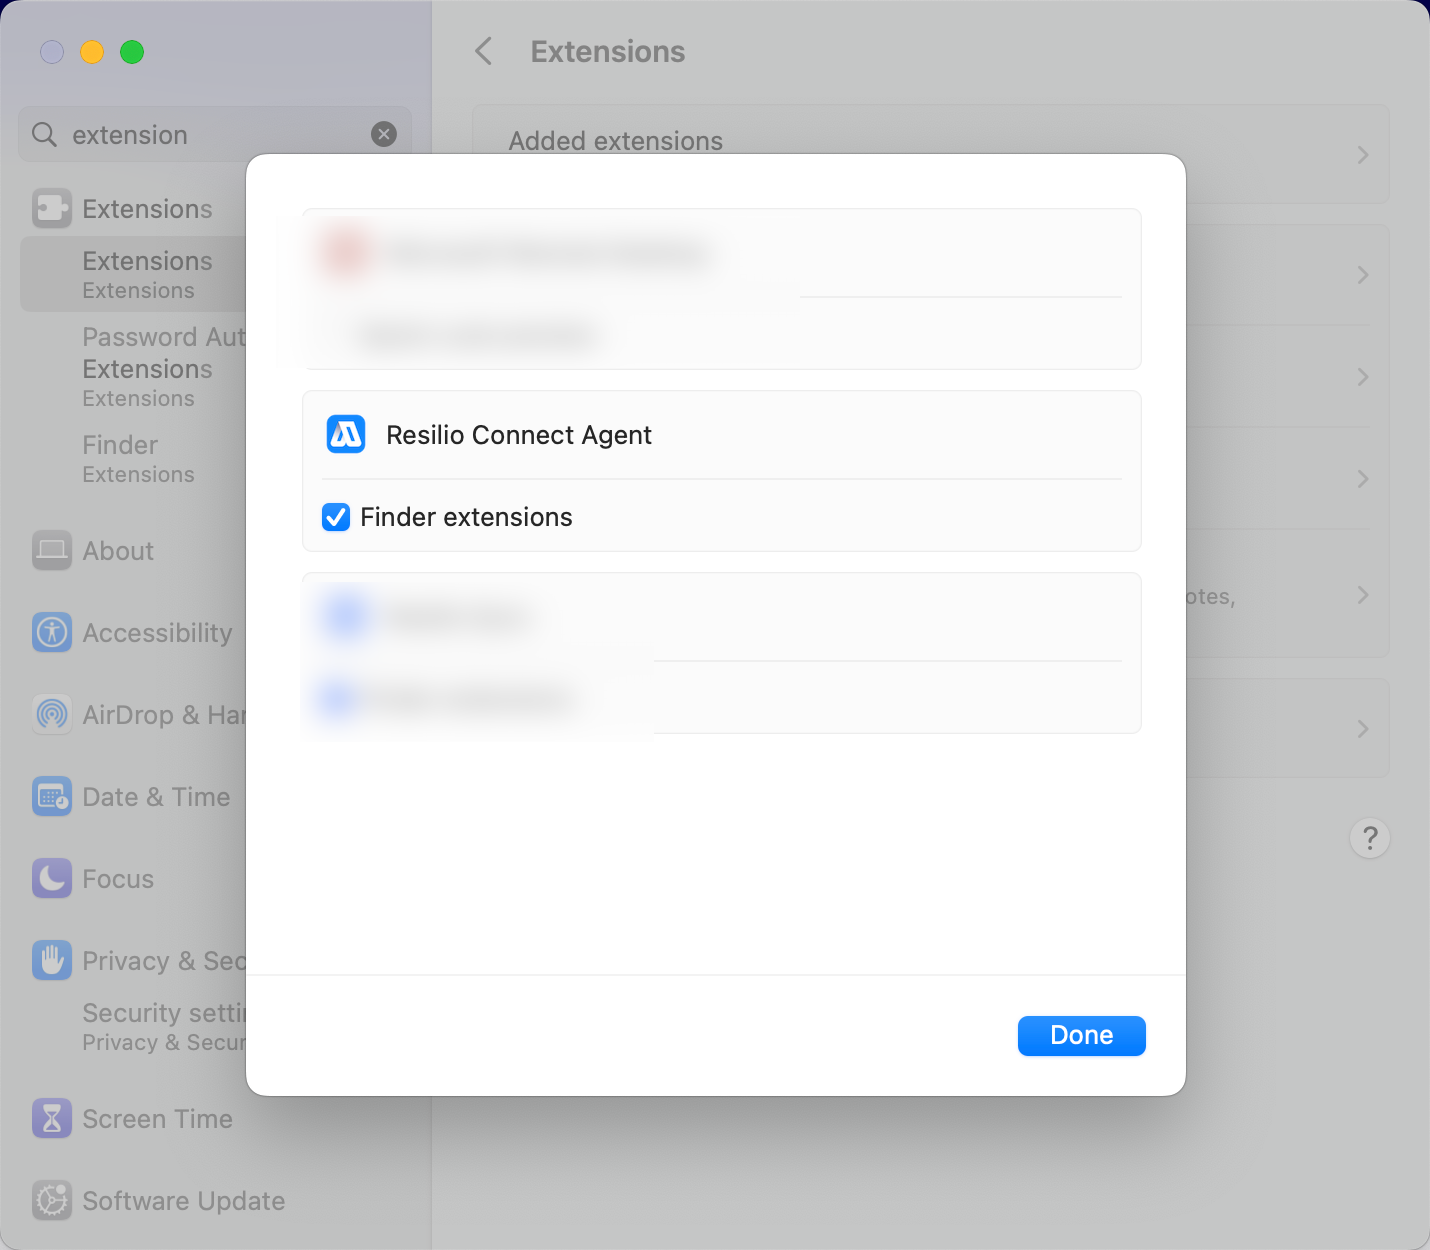Open the AirDrop & Handoff icon
This screenshot has height=1250, width=1430.
coord(52,715)
